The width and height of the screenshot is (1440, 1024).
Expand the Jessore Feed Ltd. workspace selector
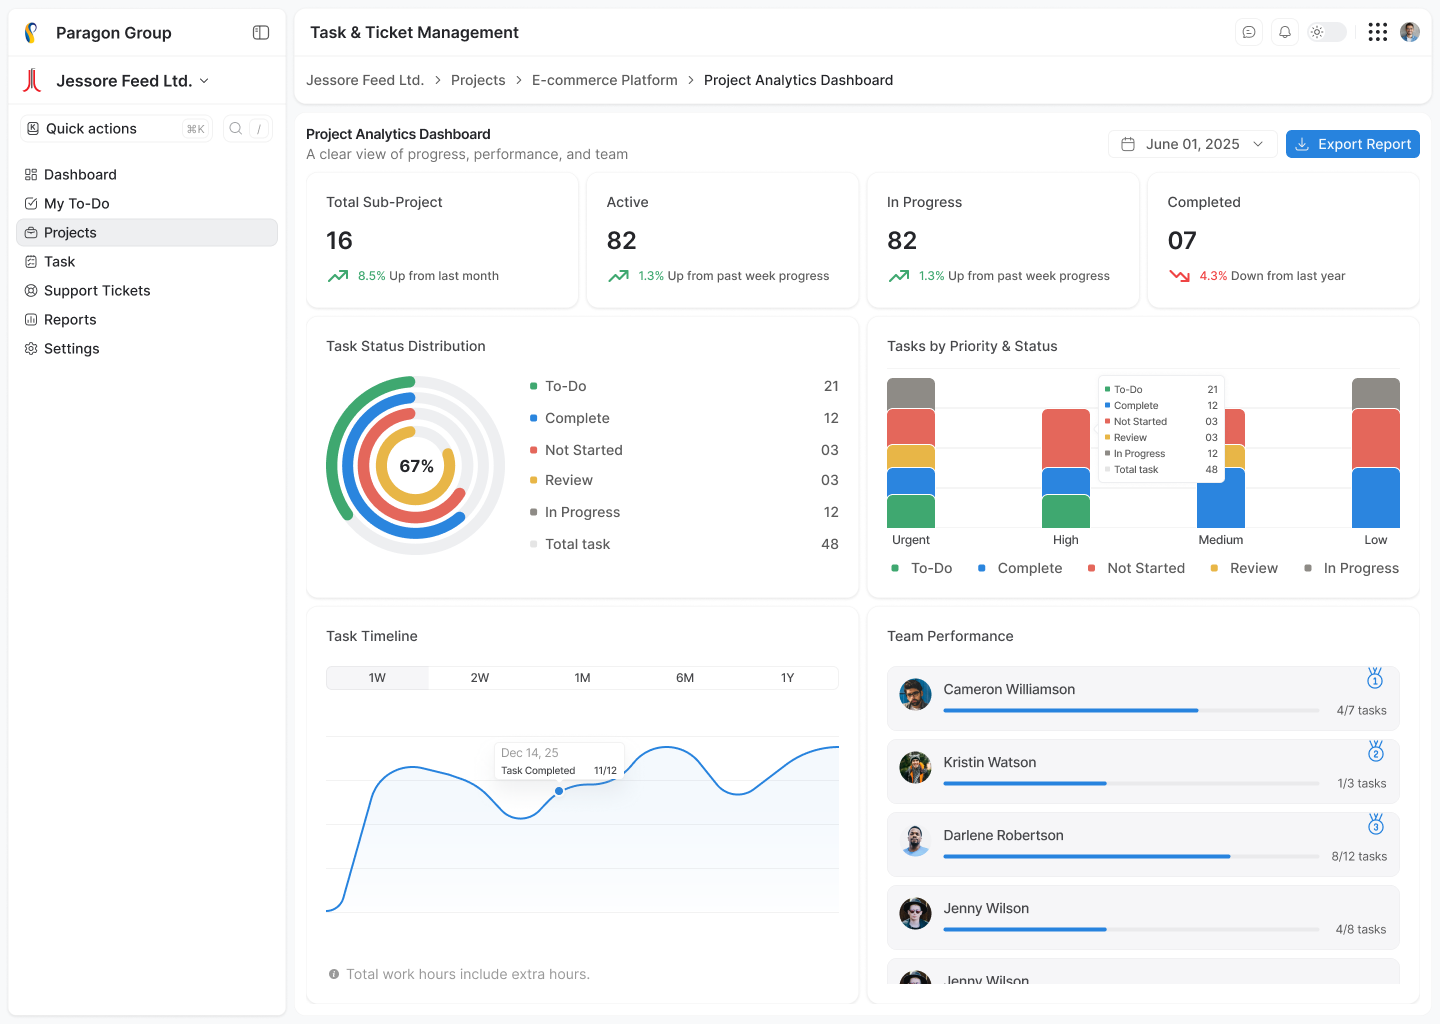tap(205, 81)
